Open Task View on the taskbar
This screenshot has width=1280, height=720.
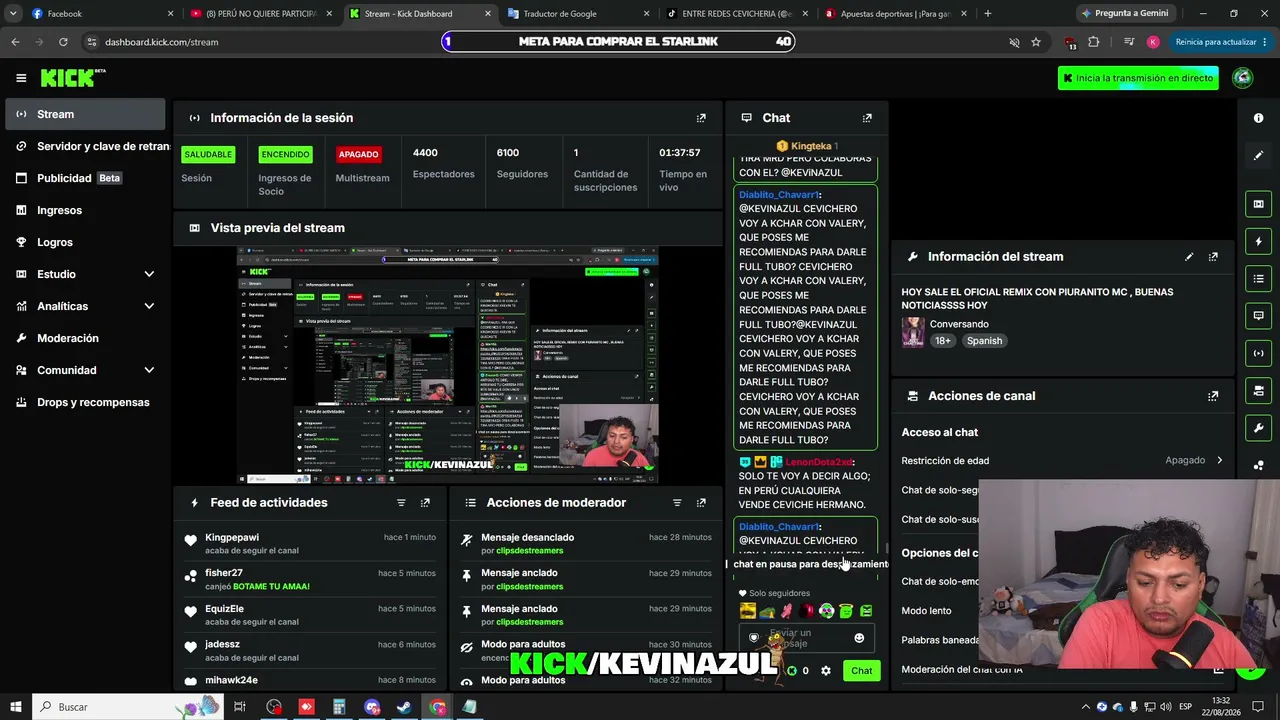pos(240,707)
